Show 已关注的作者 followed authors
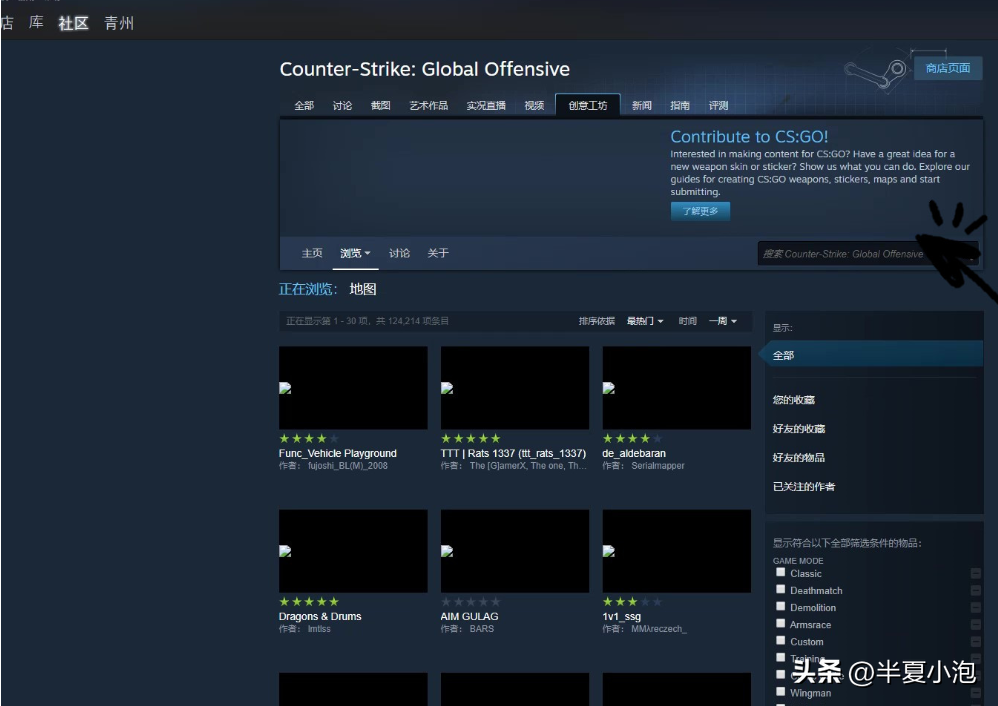998x706 pixels. tap(804, 486)
